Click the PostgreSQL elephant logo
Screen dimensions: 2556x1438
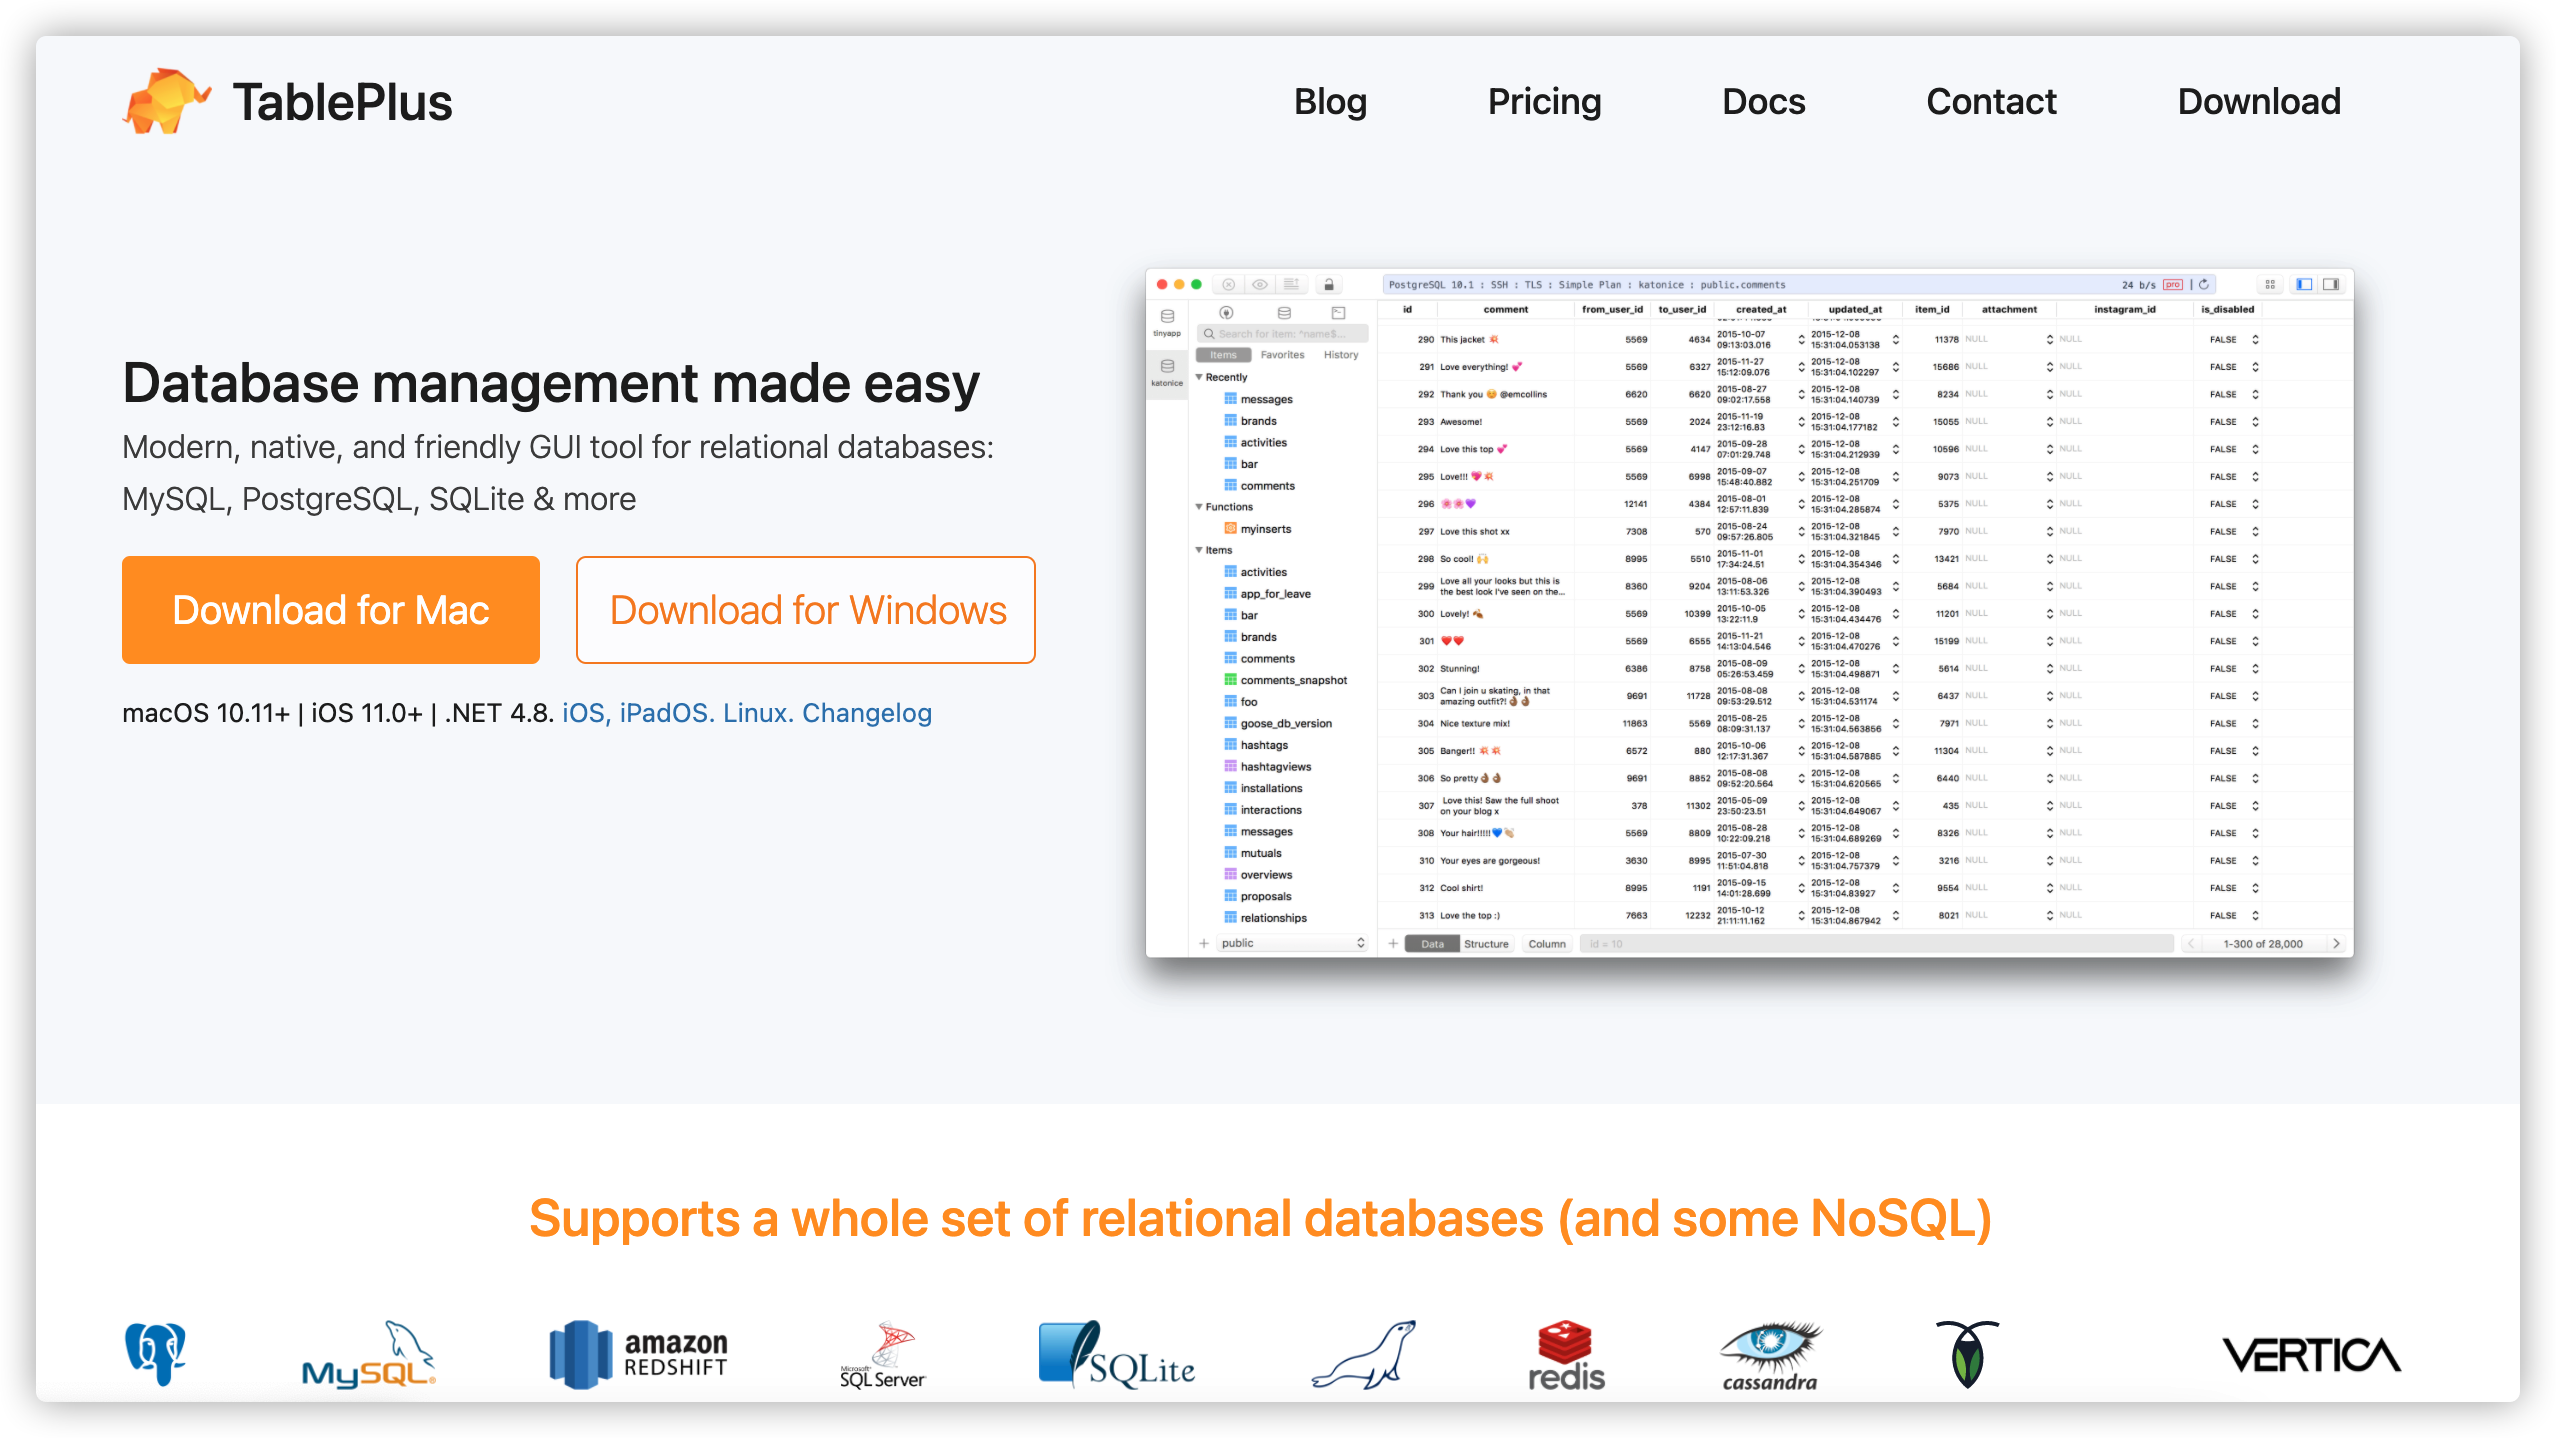(x=155, y=1354)
